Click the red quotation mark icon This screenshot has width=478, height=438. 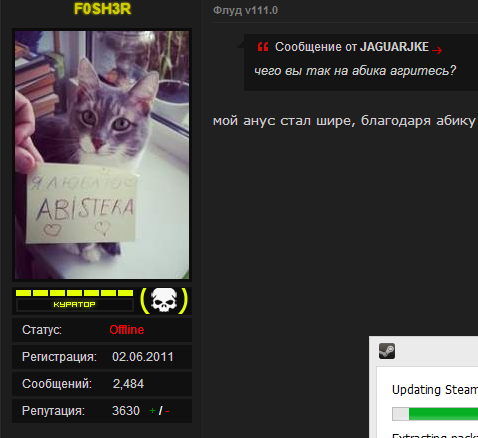263,47
